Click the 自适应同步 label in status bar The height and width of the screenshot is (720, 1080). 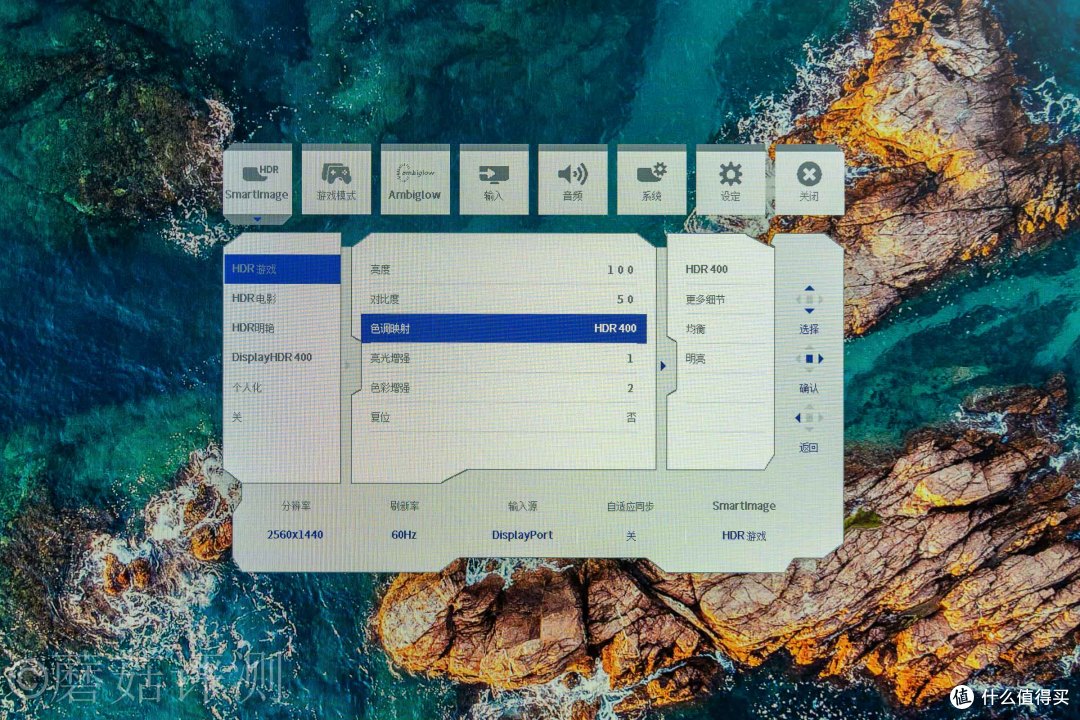(x=630, y=506)
